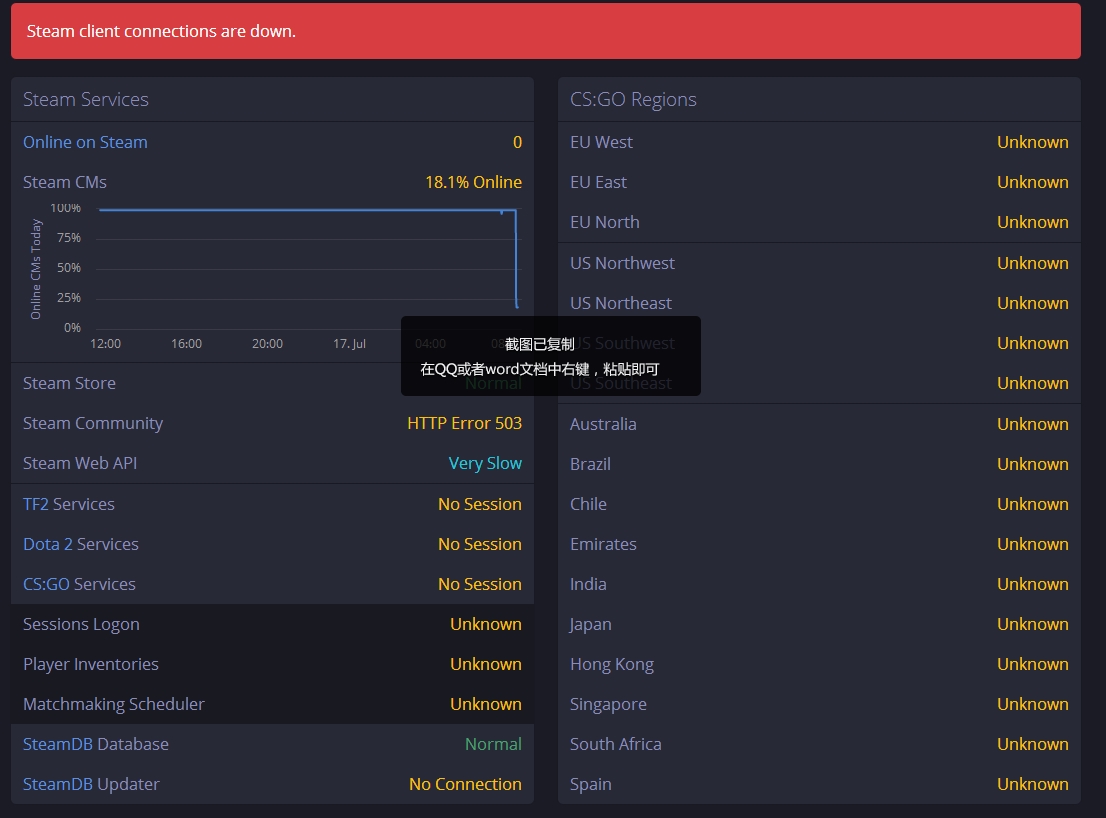Click the 'Very Slow' status text

[485, 463]
